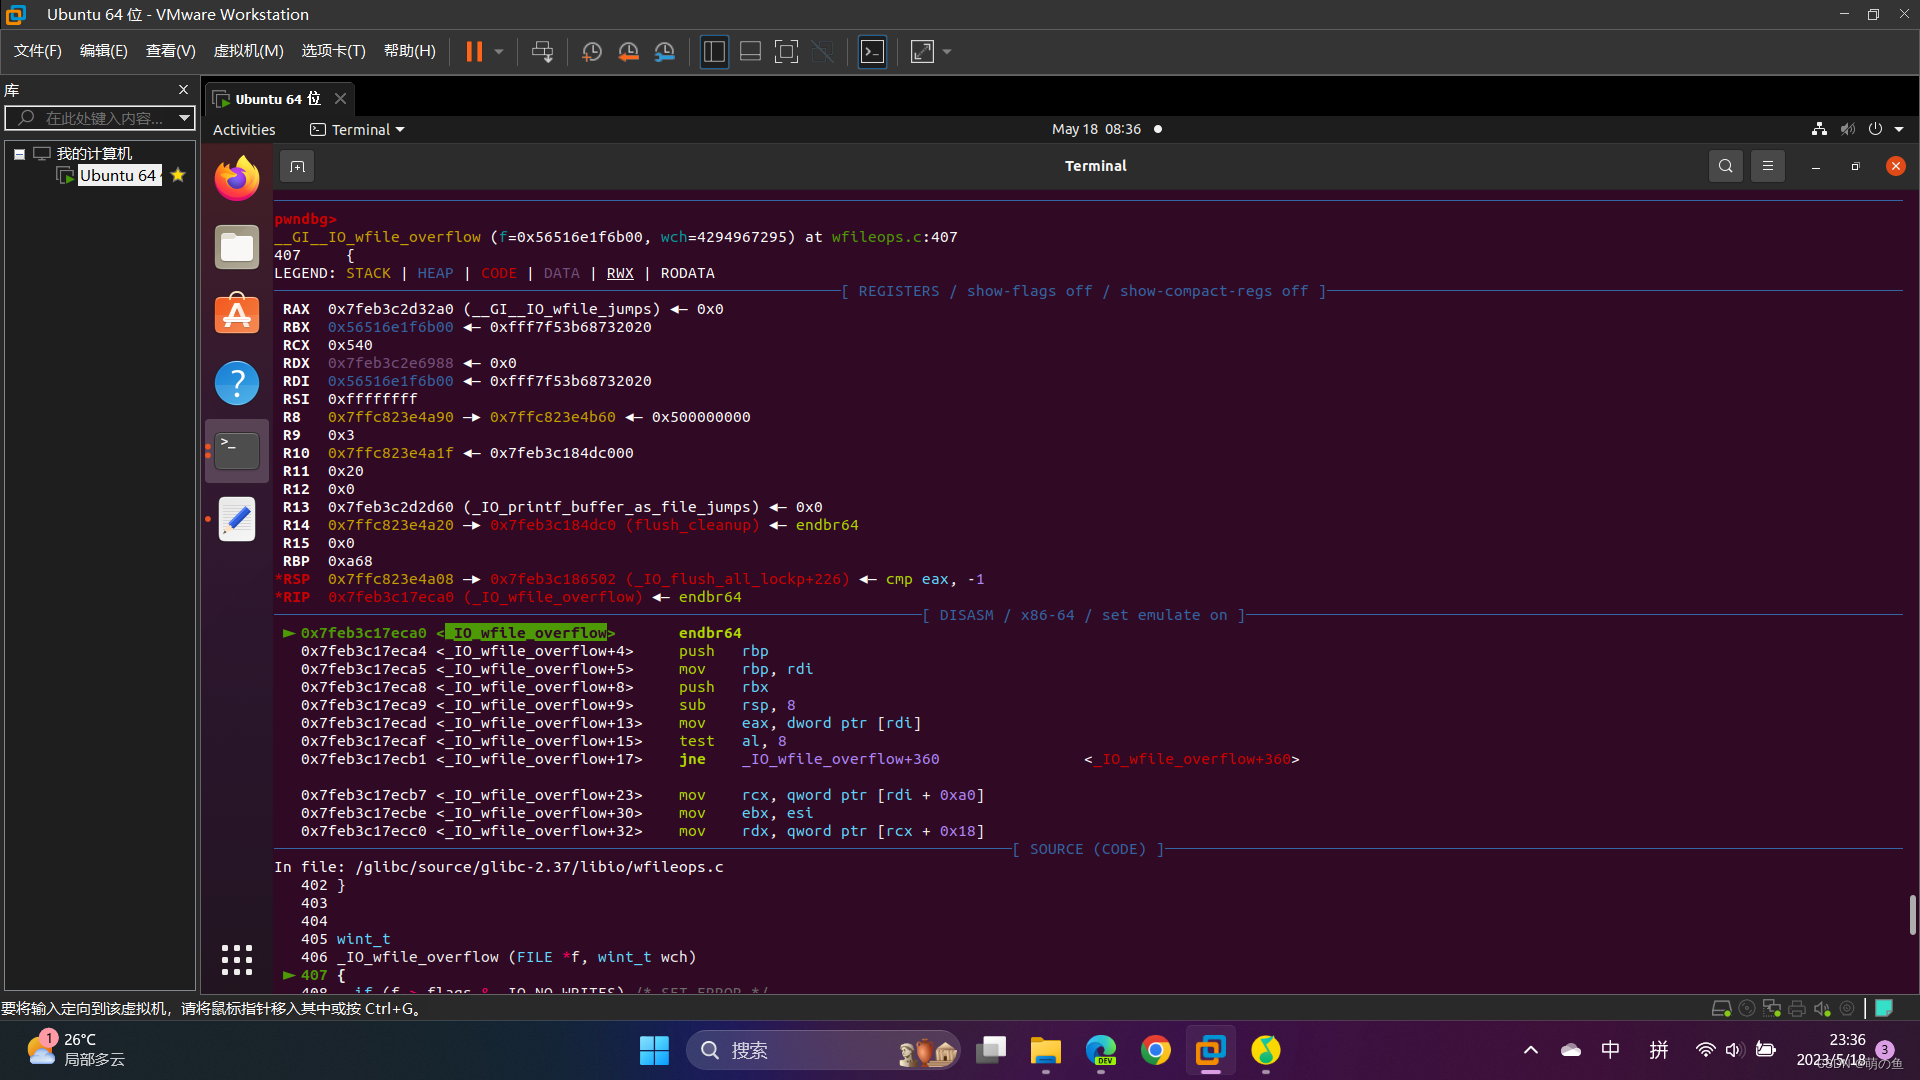Open the Terminal hamburger menu
Image resolution: width=1920 pixels, height=1080 pixels.
(x=1767, y=166)
